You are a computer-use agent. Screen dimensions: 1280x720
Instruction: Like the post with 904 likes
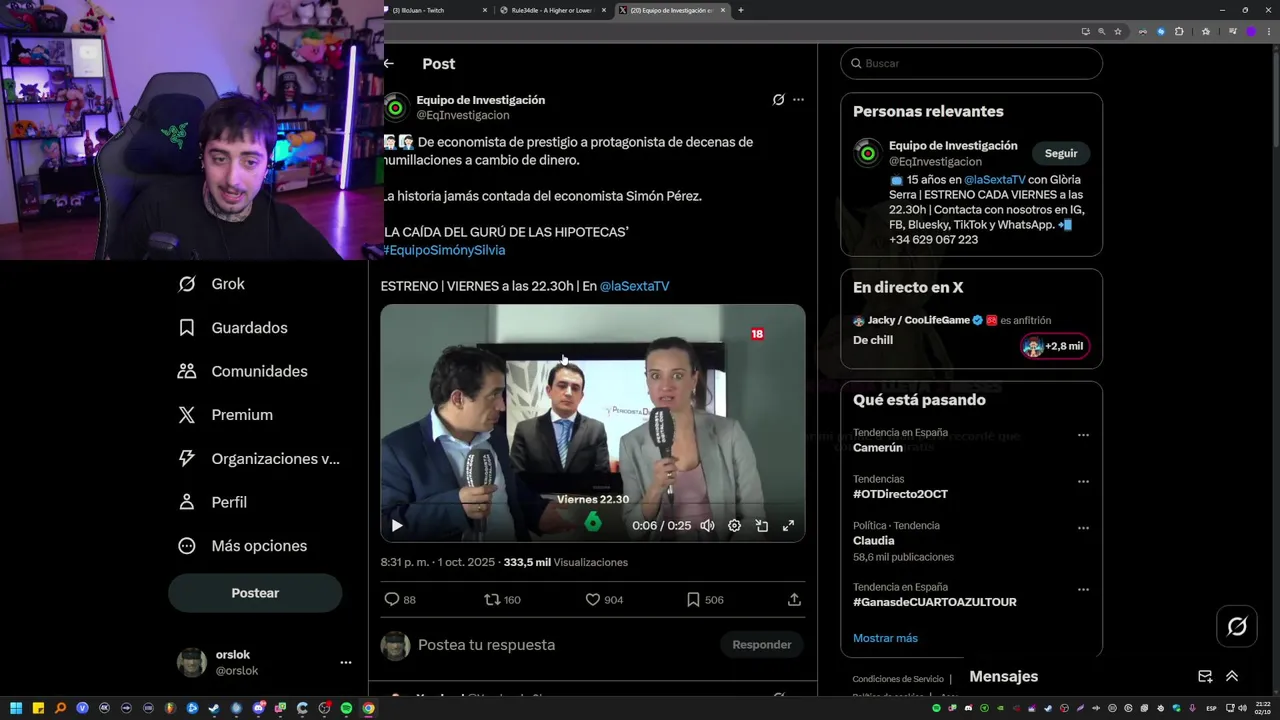[604, 600]
